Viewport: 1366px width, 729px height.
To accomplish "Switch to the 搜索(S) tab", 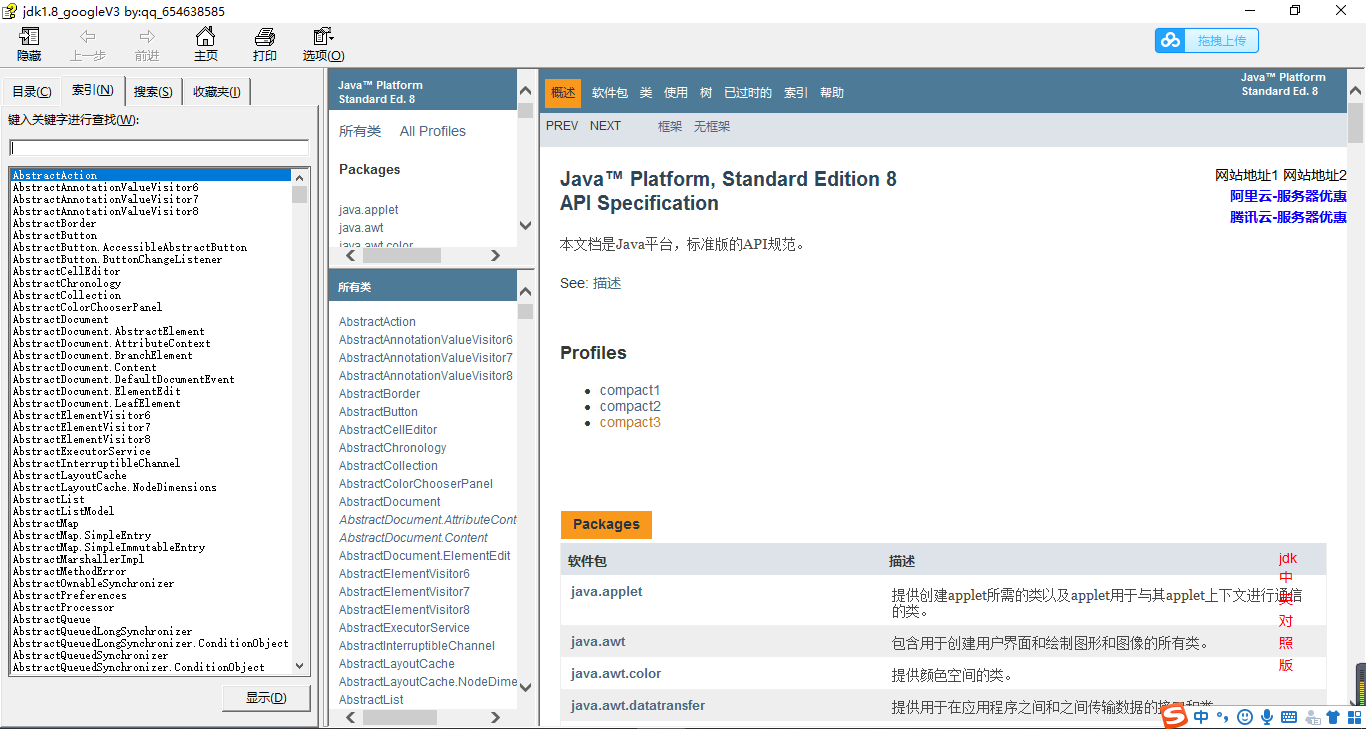I will pos(151,91).
